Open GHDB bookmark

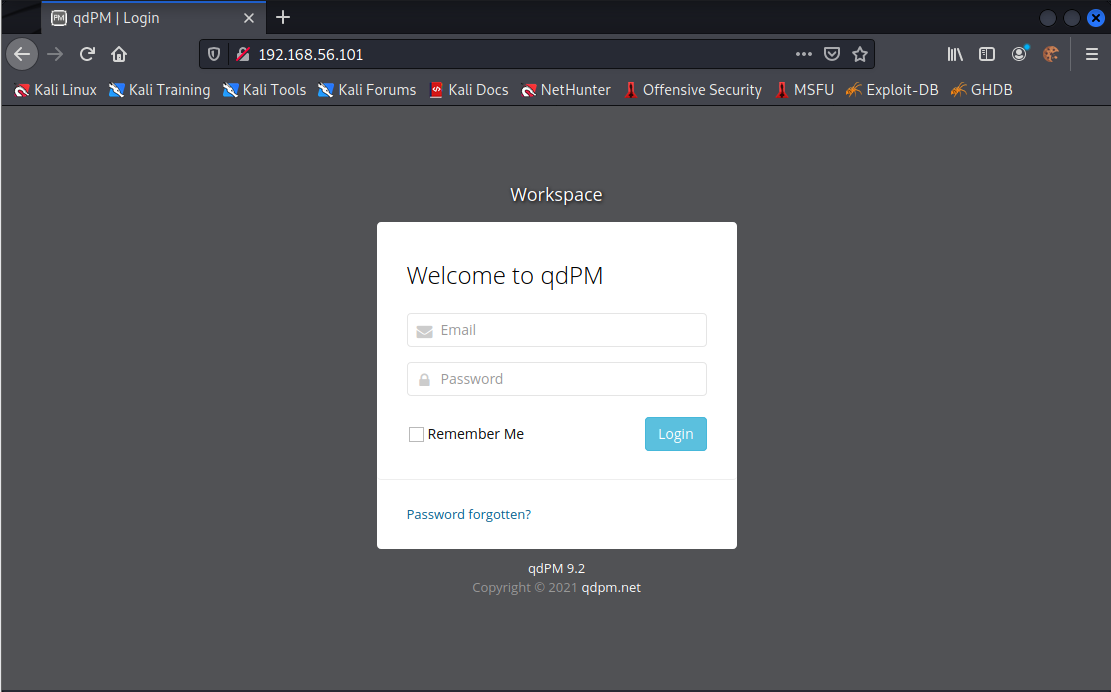tap(981, 90)
